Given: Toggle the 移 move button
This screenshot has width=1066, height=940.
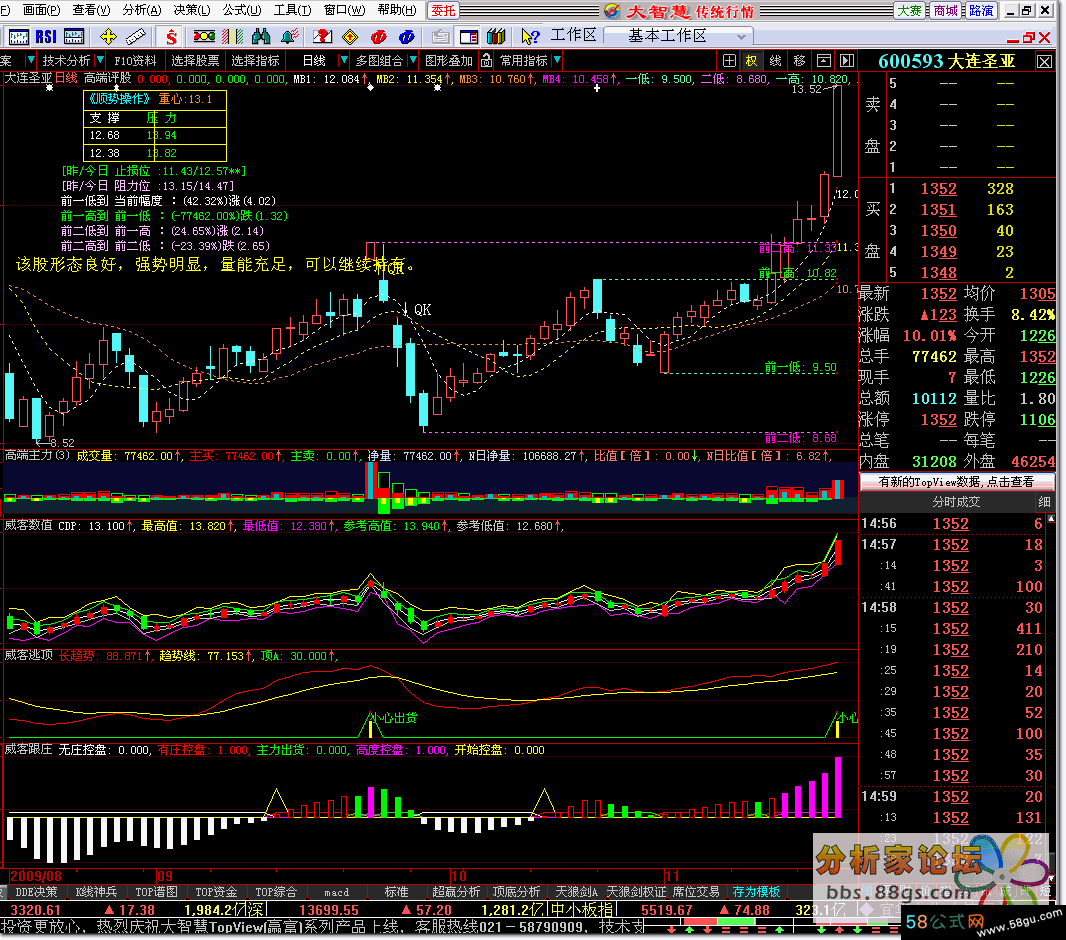Looking at the screenshot, I should click(x=800, y=61).
